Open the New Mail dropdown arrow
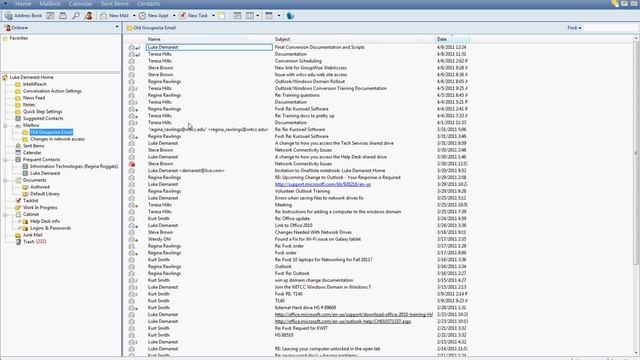The image size is (640, 360). pos(134,16)
